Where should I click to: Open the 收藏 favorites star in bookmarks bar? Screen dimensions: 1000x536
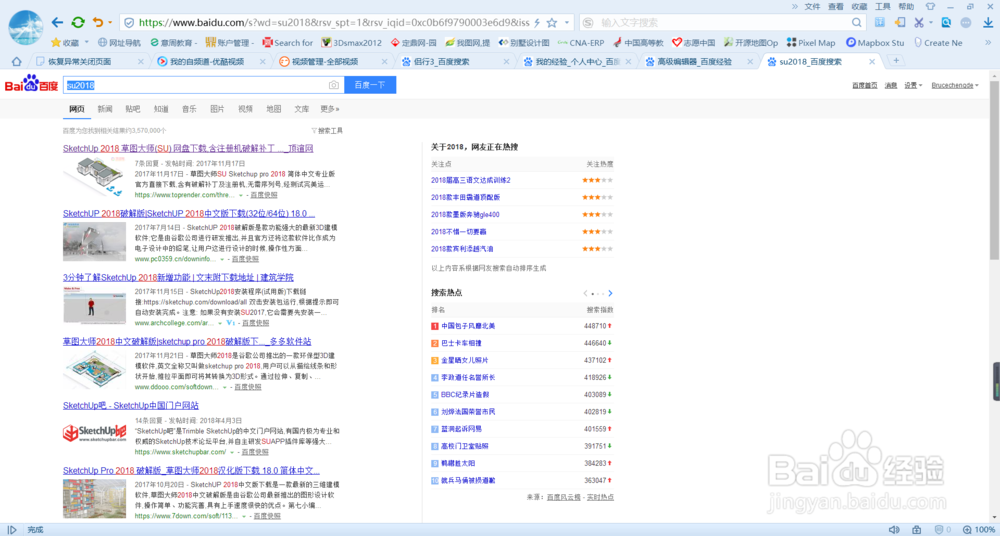click(64, 43)
